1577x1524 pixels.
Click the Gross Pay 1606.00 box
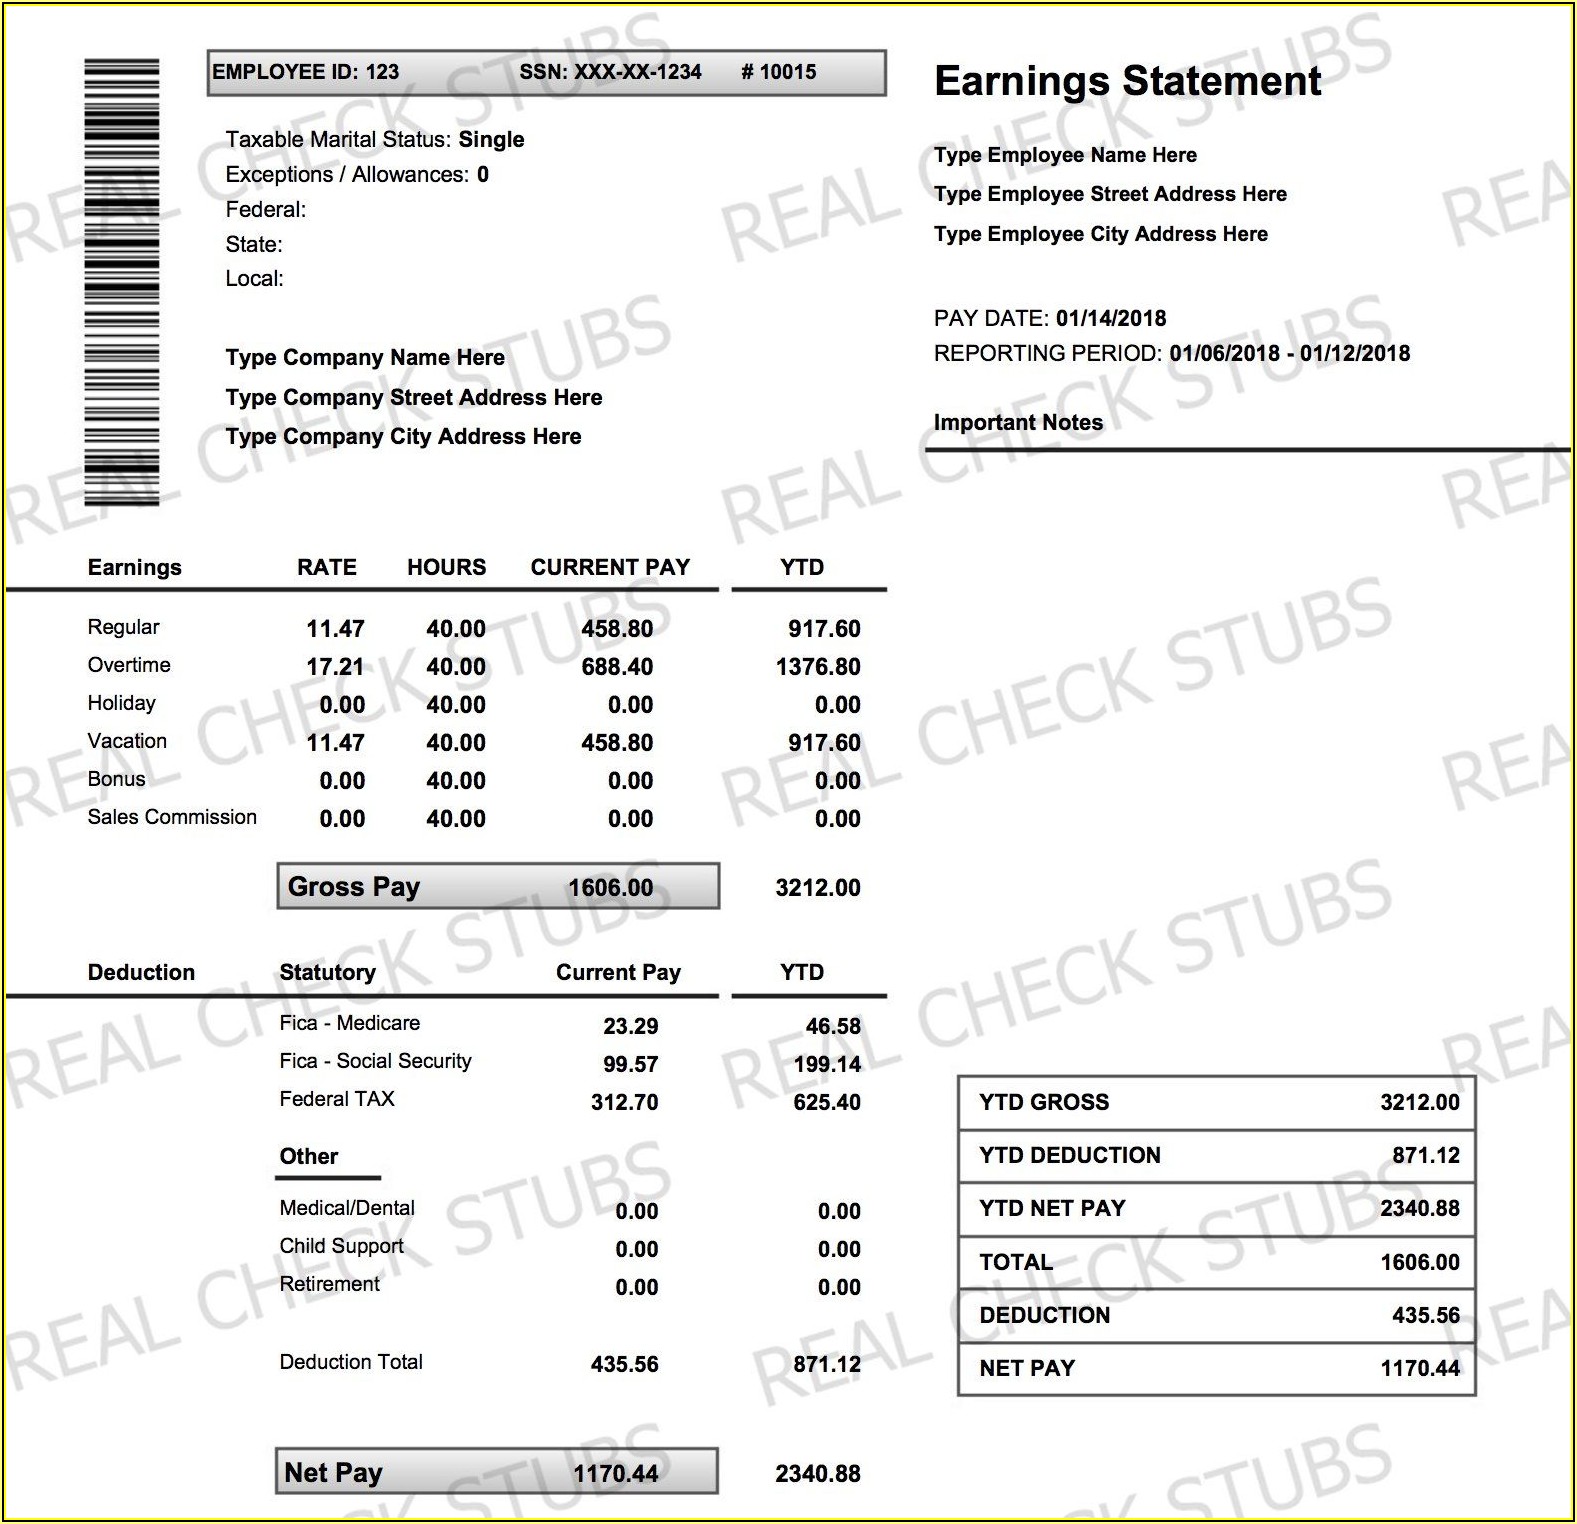pos(498,887)
